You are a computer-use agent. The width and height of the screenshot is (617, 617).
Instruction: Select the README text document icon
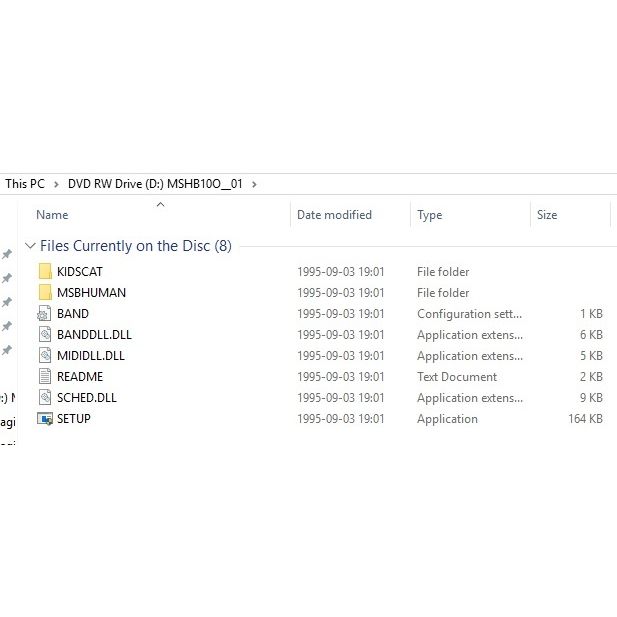click(45, 377)
